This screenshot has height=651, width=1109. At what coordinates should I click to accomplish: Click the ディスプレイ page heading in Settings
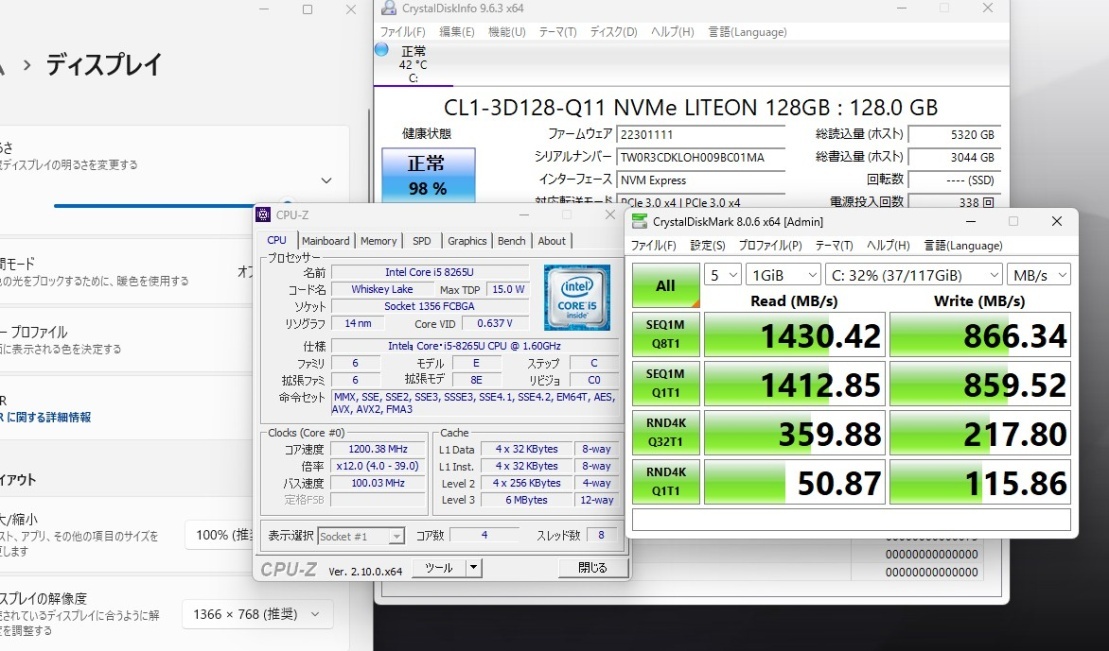tap(104, 65)
